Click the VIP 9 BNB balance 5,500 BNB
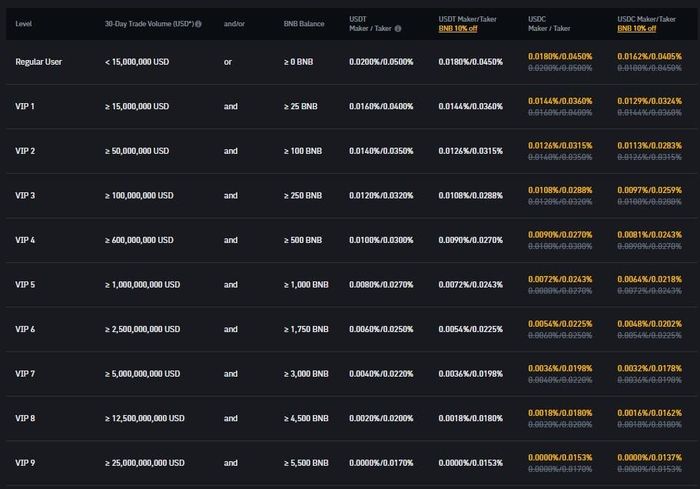This screenshot has height=489, width=700. (x=306, y=463)
